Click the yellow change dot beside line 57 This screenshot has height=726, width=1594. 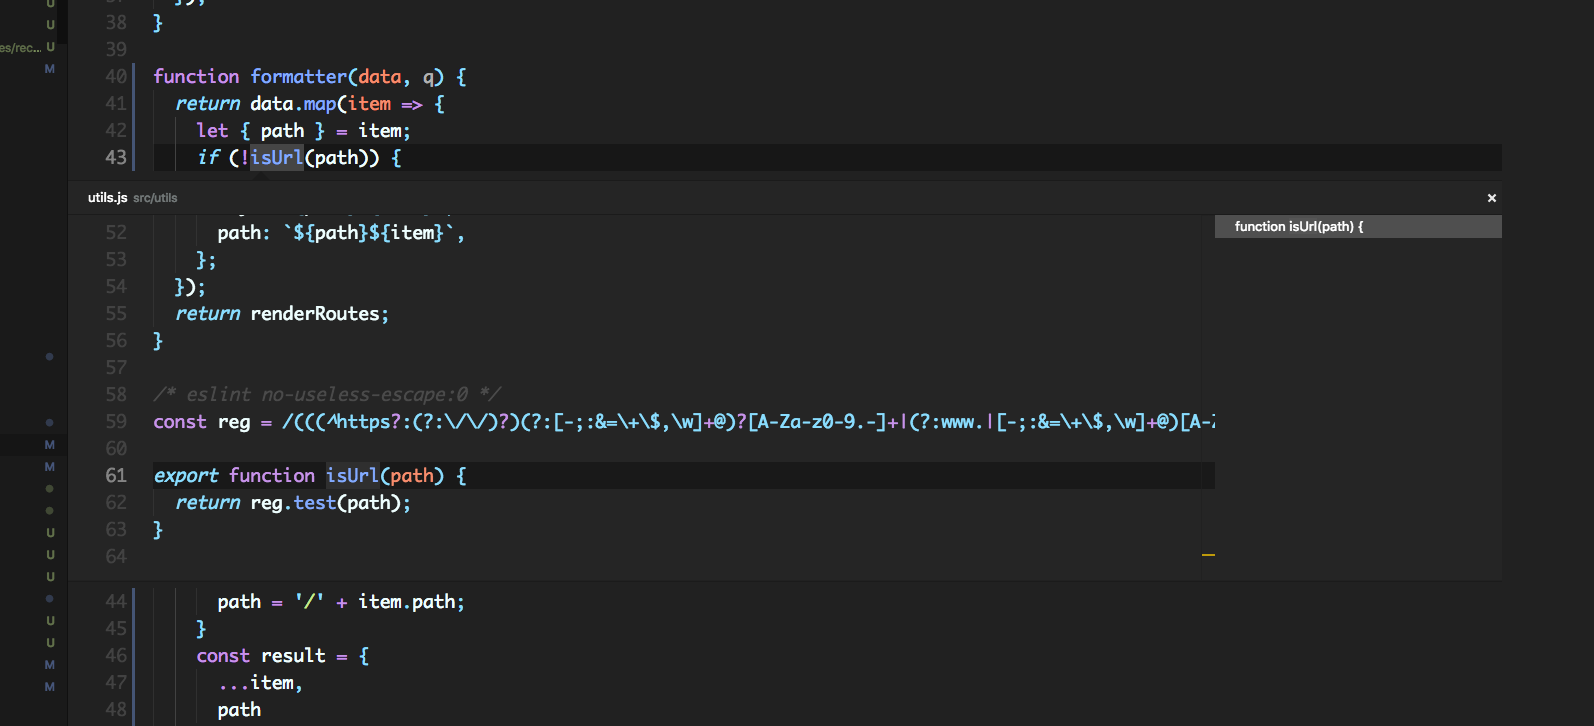pos(49,356)
